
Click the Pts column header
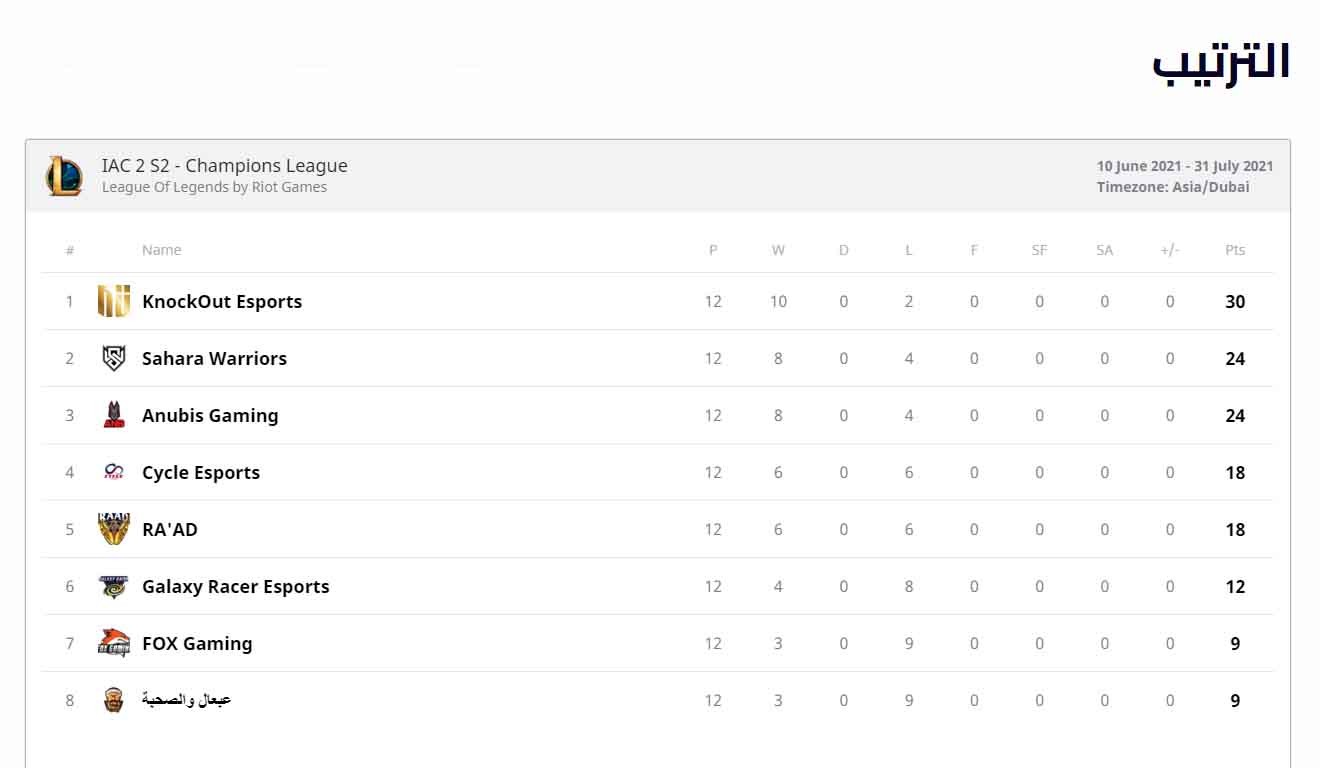click(1235, 250)
